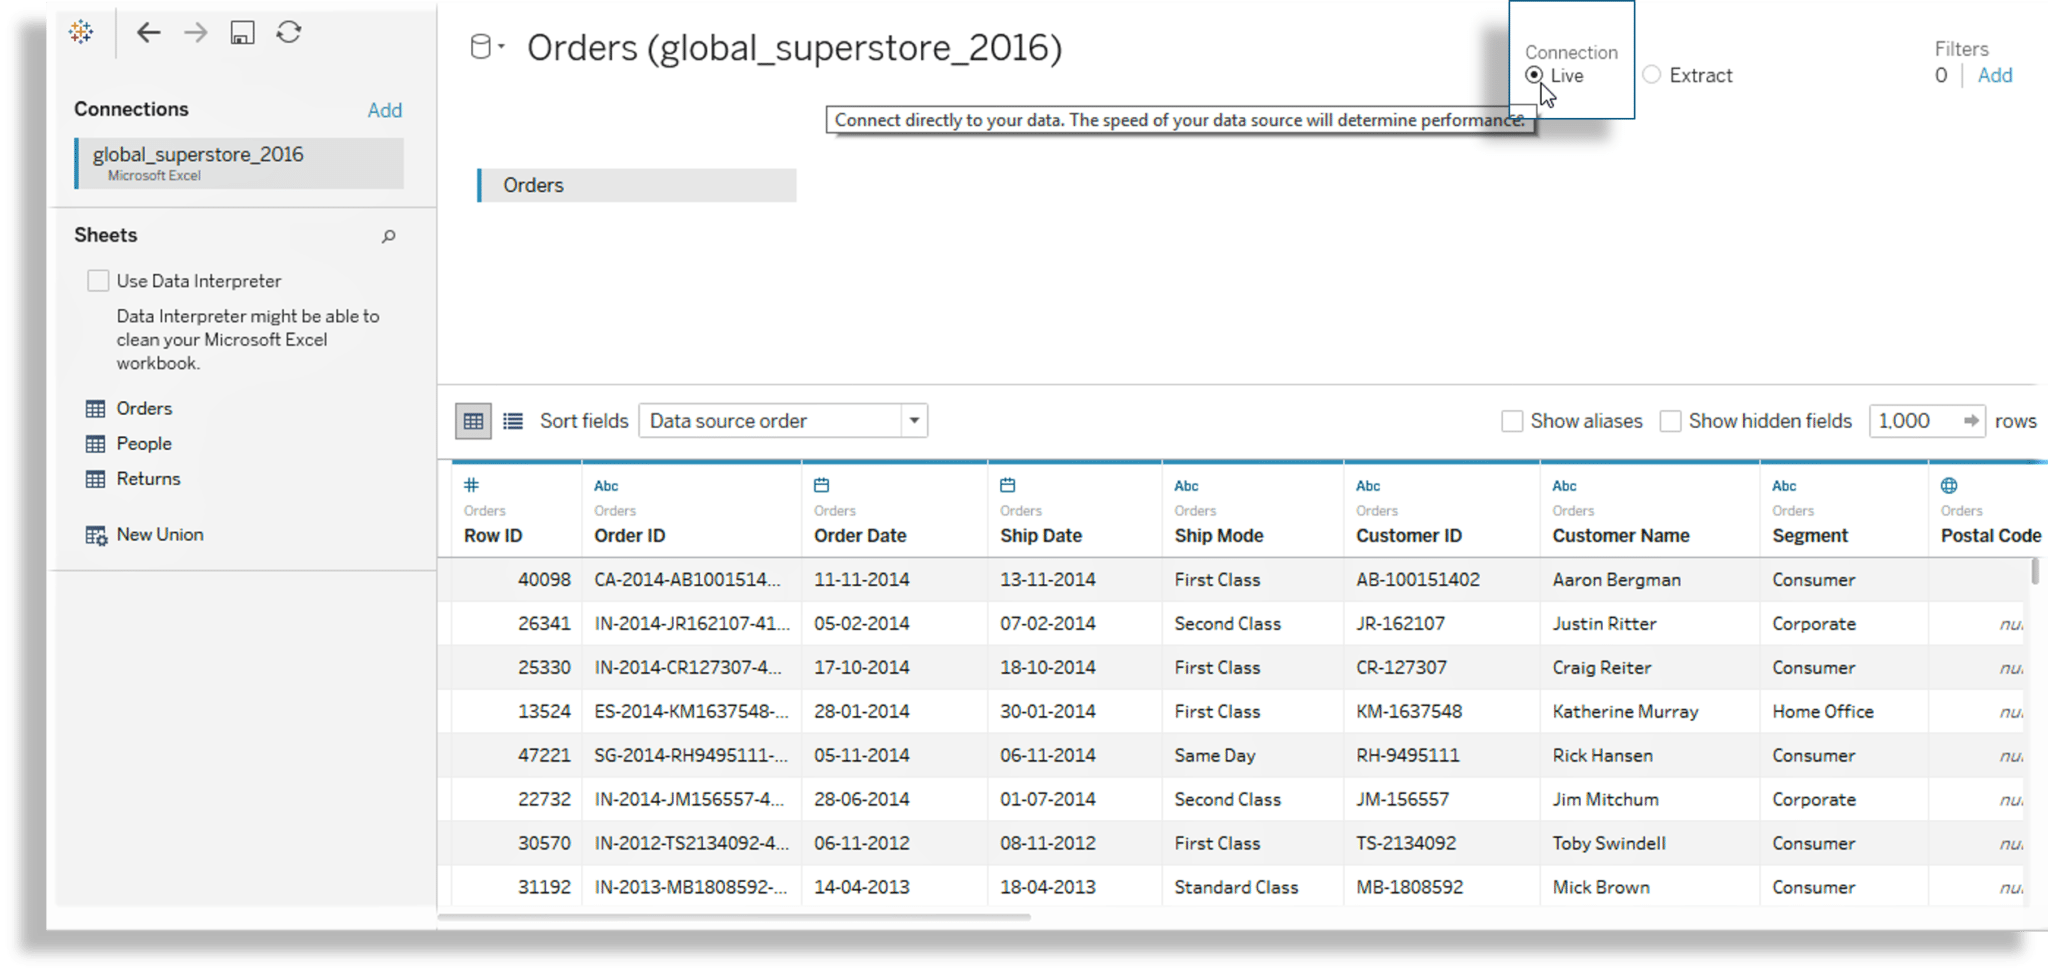This screenshot has height=973, width=2048.
Task: Select the People sheet table icon
Action: 95,443
